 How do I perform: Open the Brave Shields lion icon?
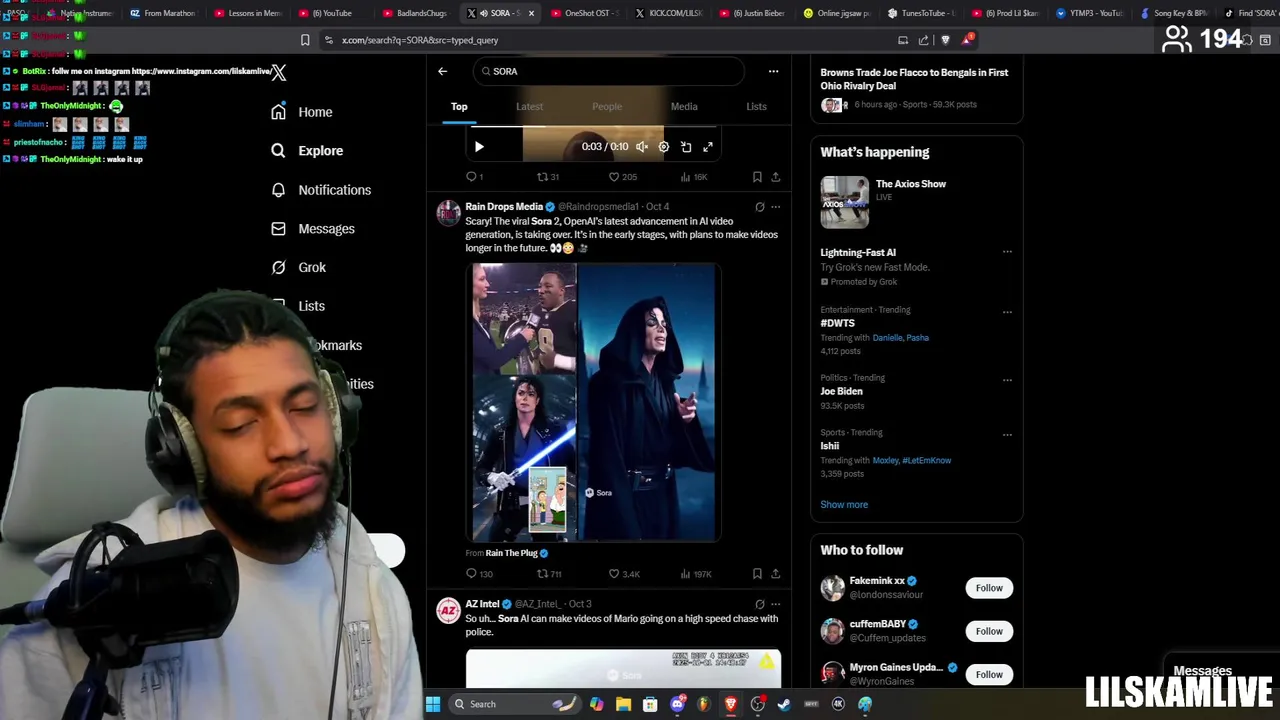(945, 40)
